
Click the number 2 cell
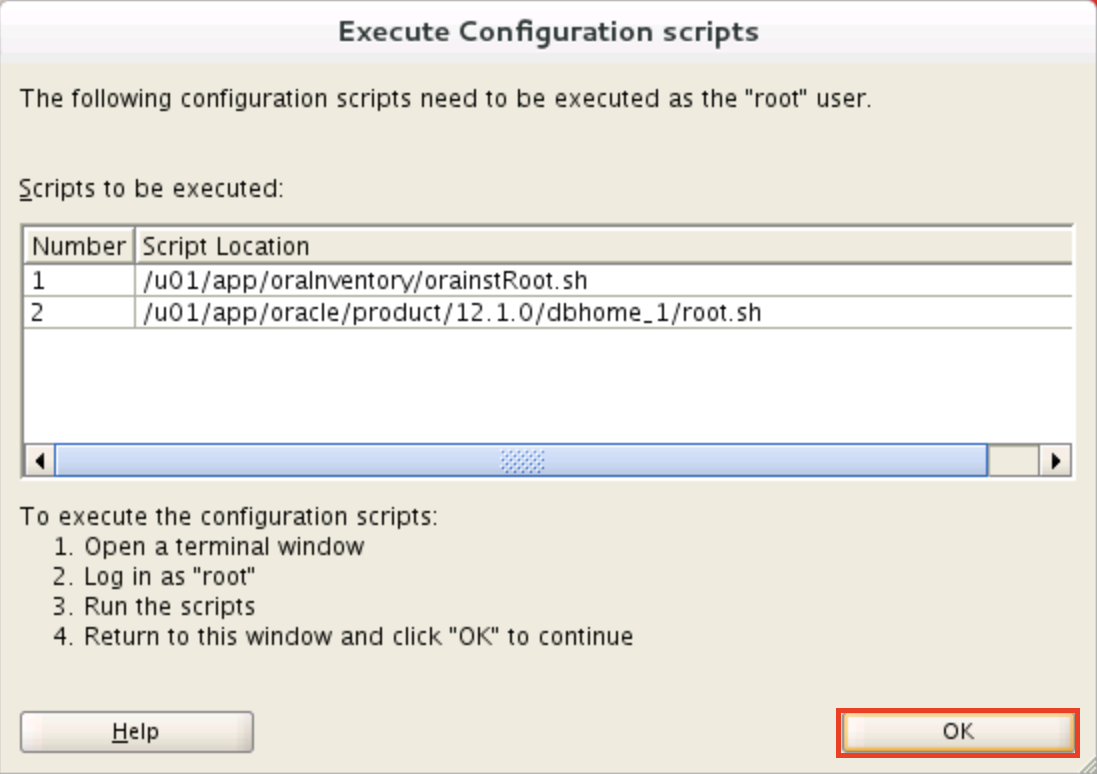tap(79, 312)
